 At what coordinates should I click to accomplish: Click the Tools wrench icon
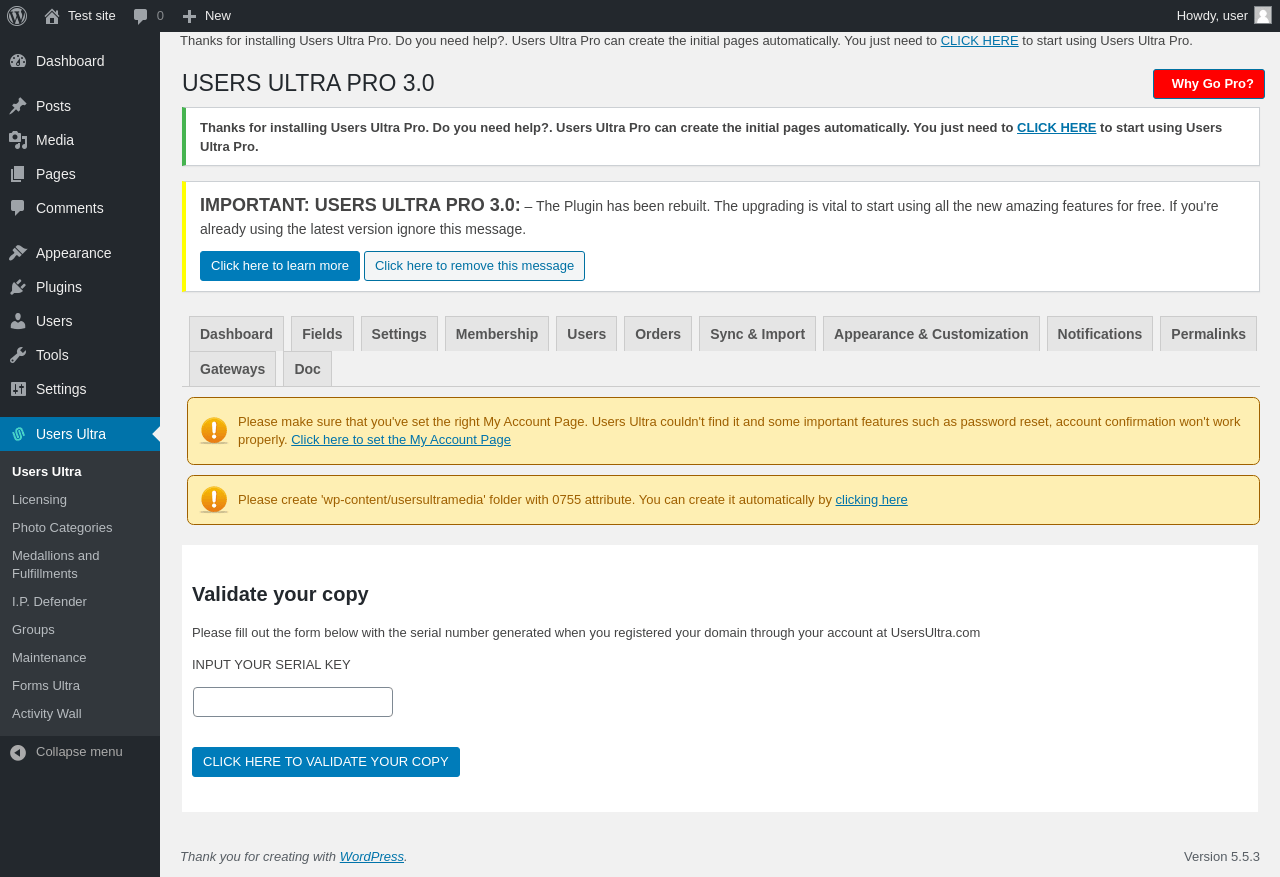(18, 355)
